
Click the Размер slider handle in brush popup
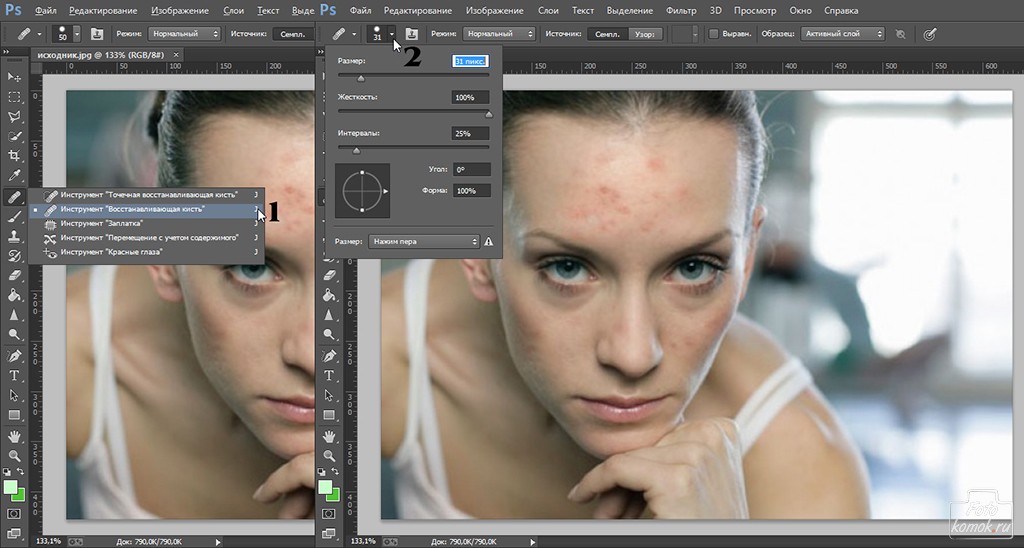pyautogui.click(x=360, y=78)
